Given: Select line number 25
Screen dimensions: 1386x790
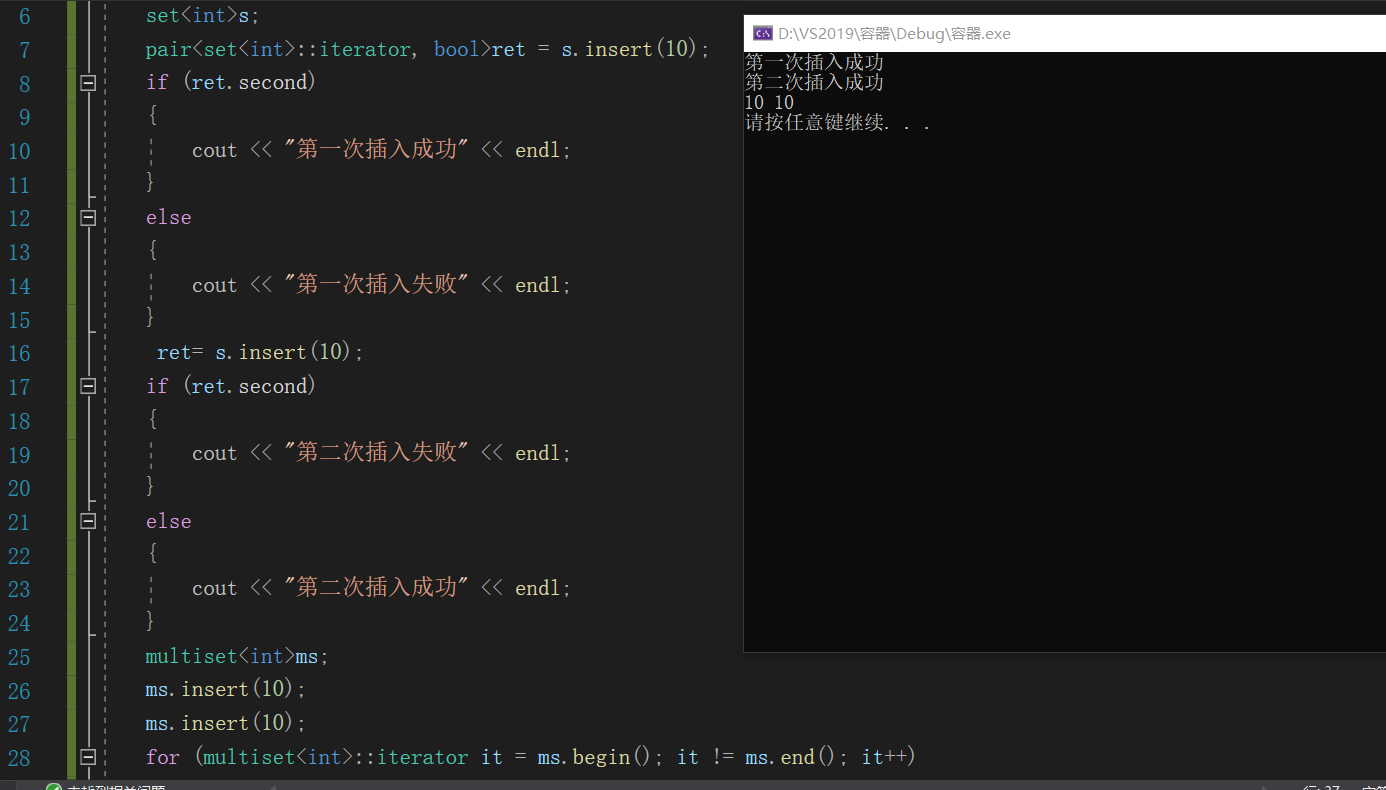Looking at the screenshot, I should [x=19, y=657].
